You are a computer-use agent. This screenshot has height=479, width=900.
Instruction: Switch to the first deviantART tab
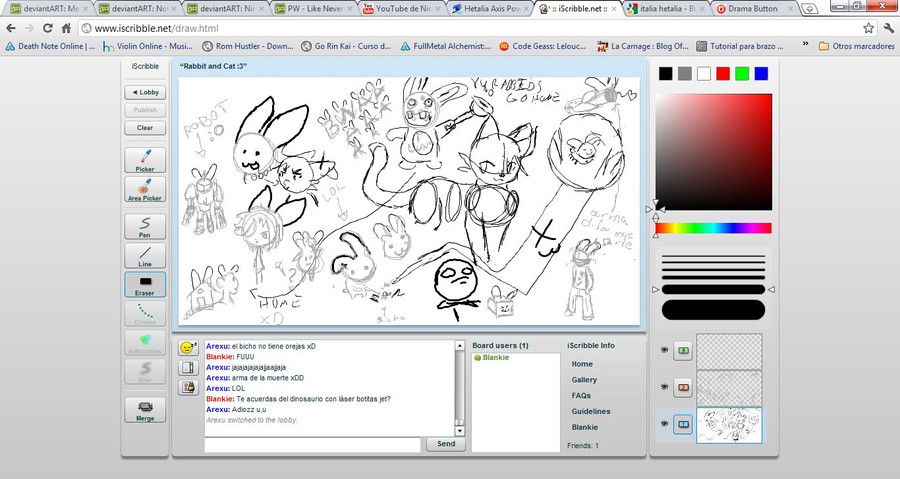coord(49,9)
